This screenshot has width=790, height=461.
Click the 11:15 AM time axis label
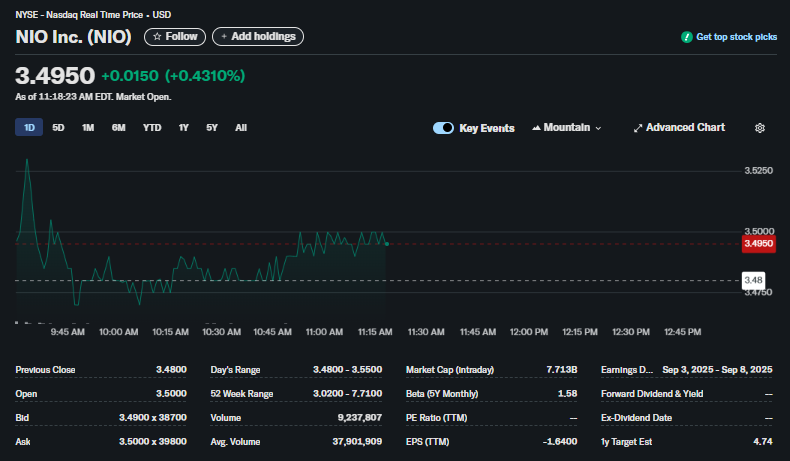click(375, 332)
